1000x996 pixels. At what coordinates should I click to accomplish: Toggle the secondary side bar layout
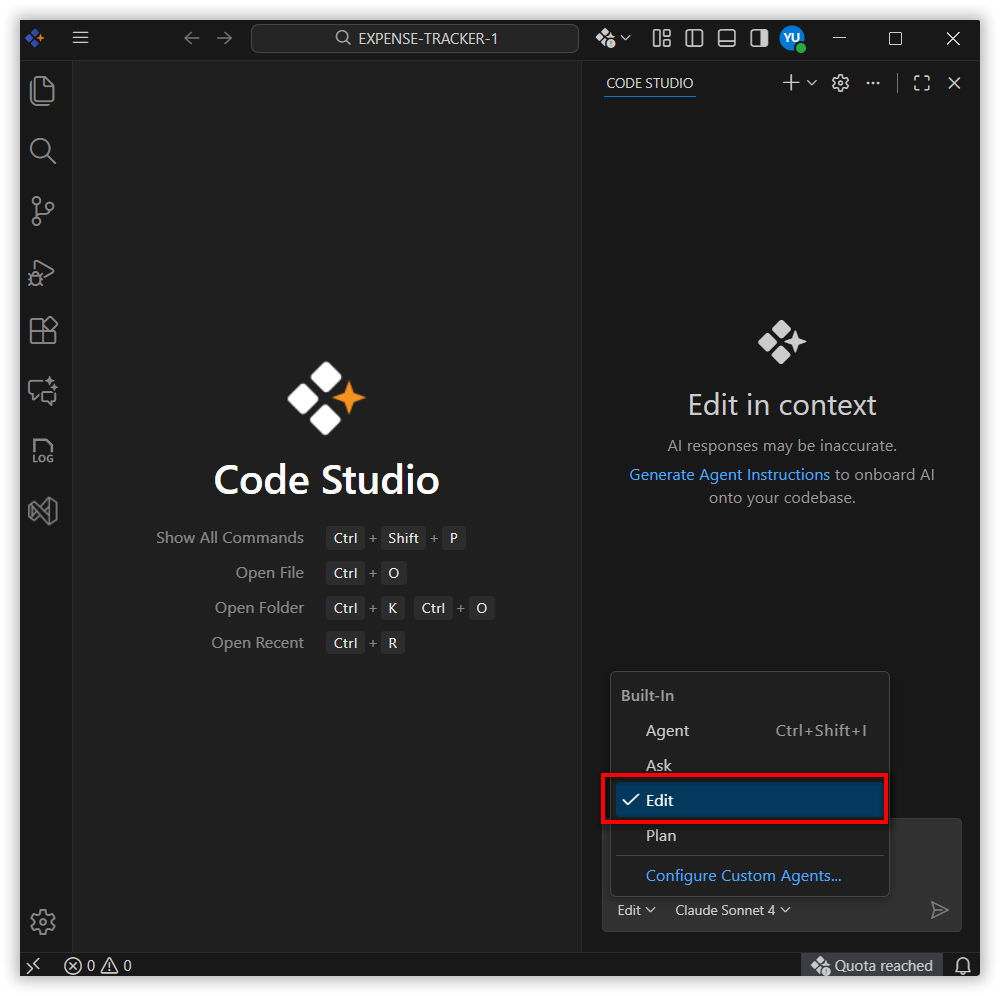[759, 38]
